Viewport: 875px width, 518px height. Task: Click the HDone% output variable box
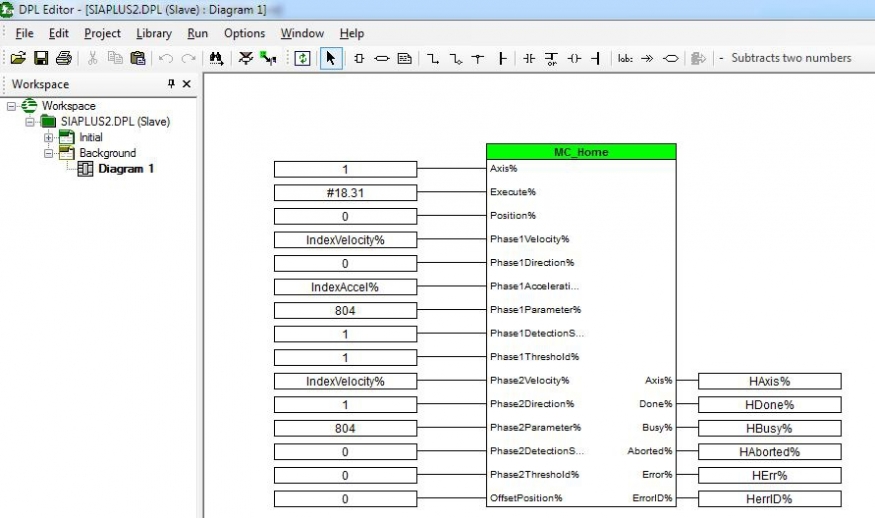769,405
